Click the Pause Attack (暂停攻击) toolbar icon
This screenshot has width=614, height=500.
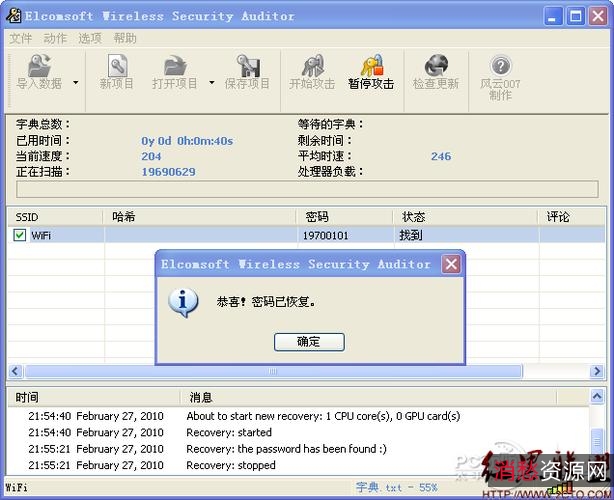point(371,72)
